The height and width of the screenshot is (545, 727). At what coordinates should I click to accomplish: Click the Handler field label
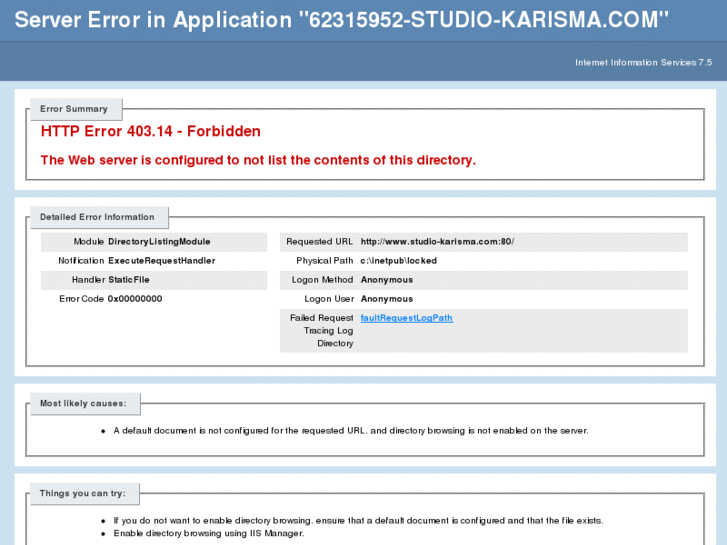coord(88,280)
